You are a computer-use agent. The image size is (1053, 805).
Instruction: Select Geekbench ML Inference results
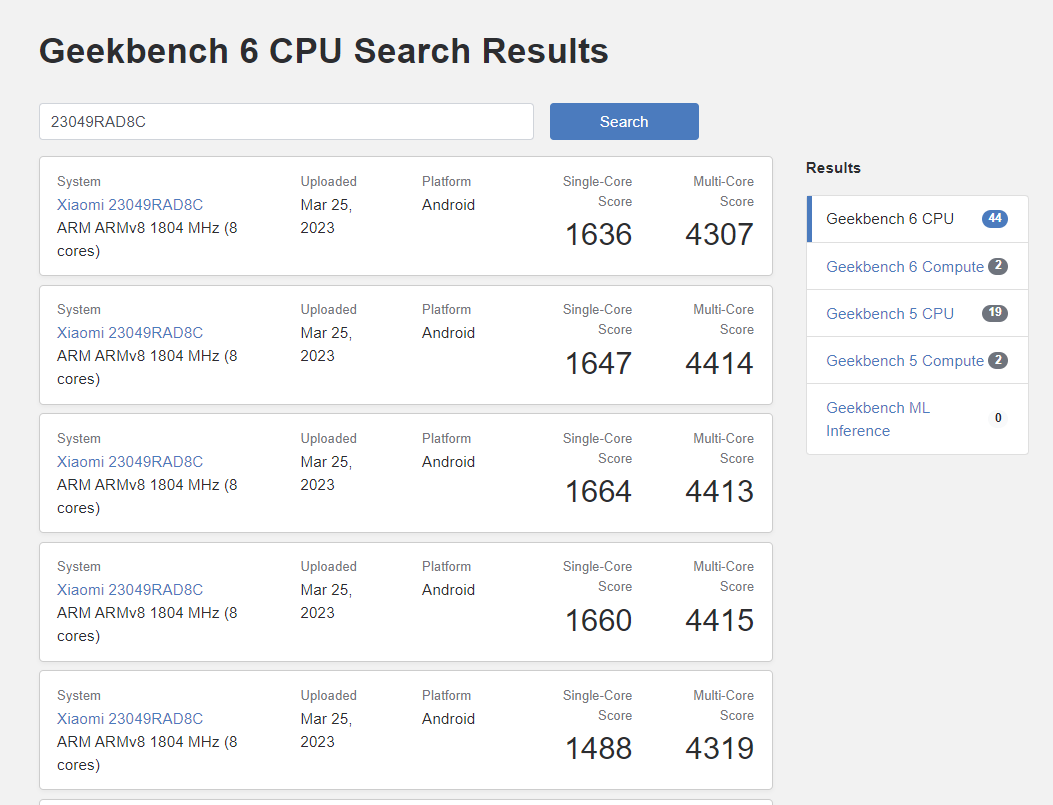click(877, 419)
